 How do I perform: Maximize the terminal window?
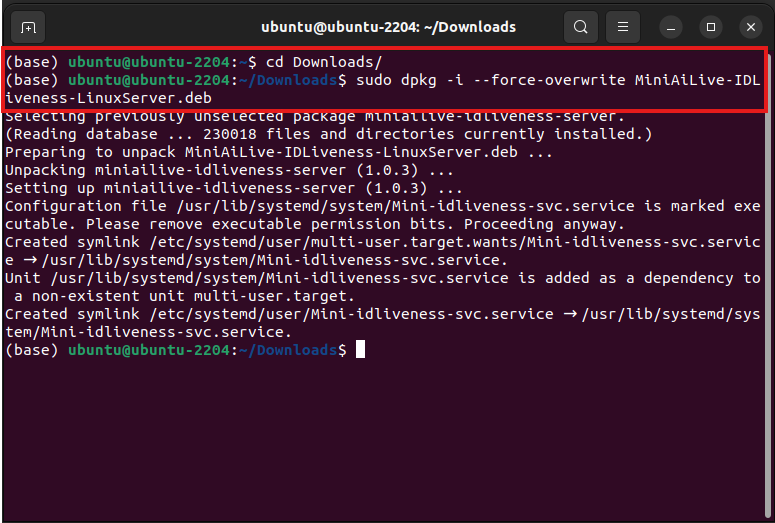point(711,26)
